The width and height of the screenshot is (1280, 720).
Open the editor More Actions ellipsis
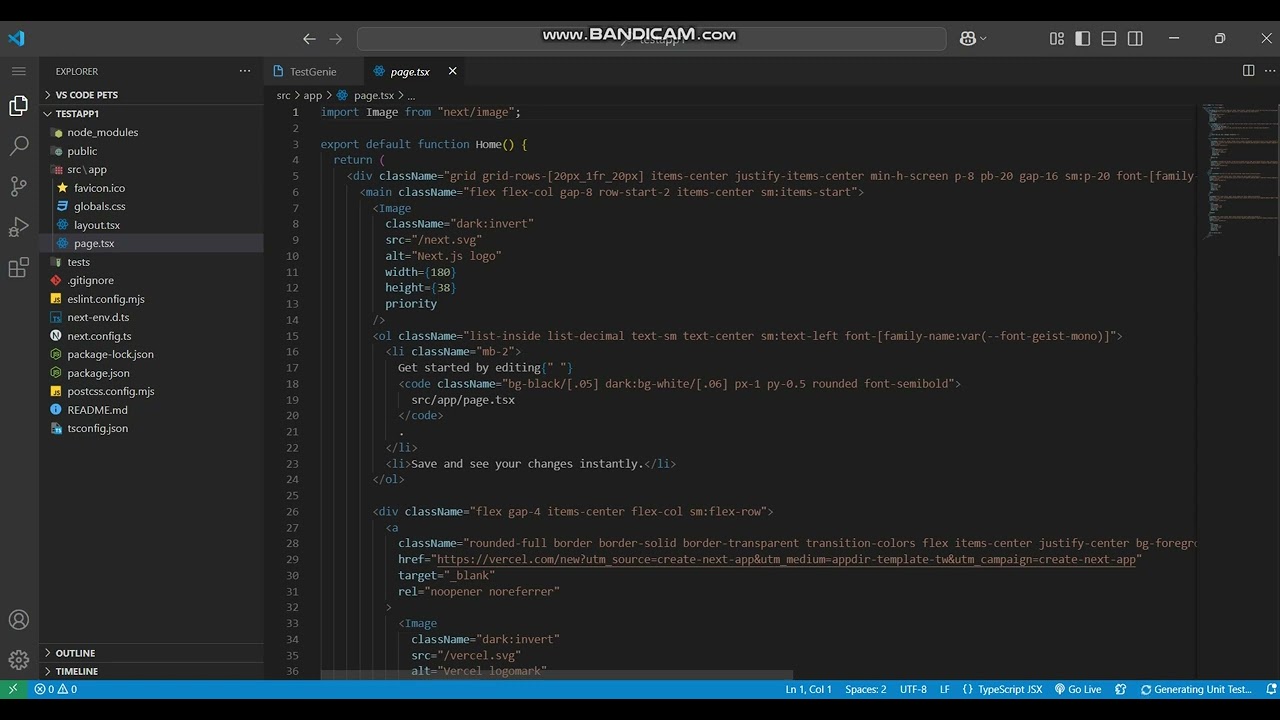pos(1268,71)
